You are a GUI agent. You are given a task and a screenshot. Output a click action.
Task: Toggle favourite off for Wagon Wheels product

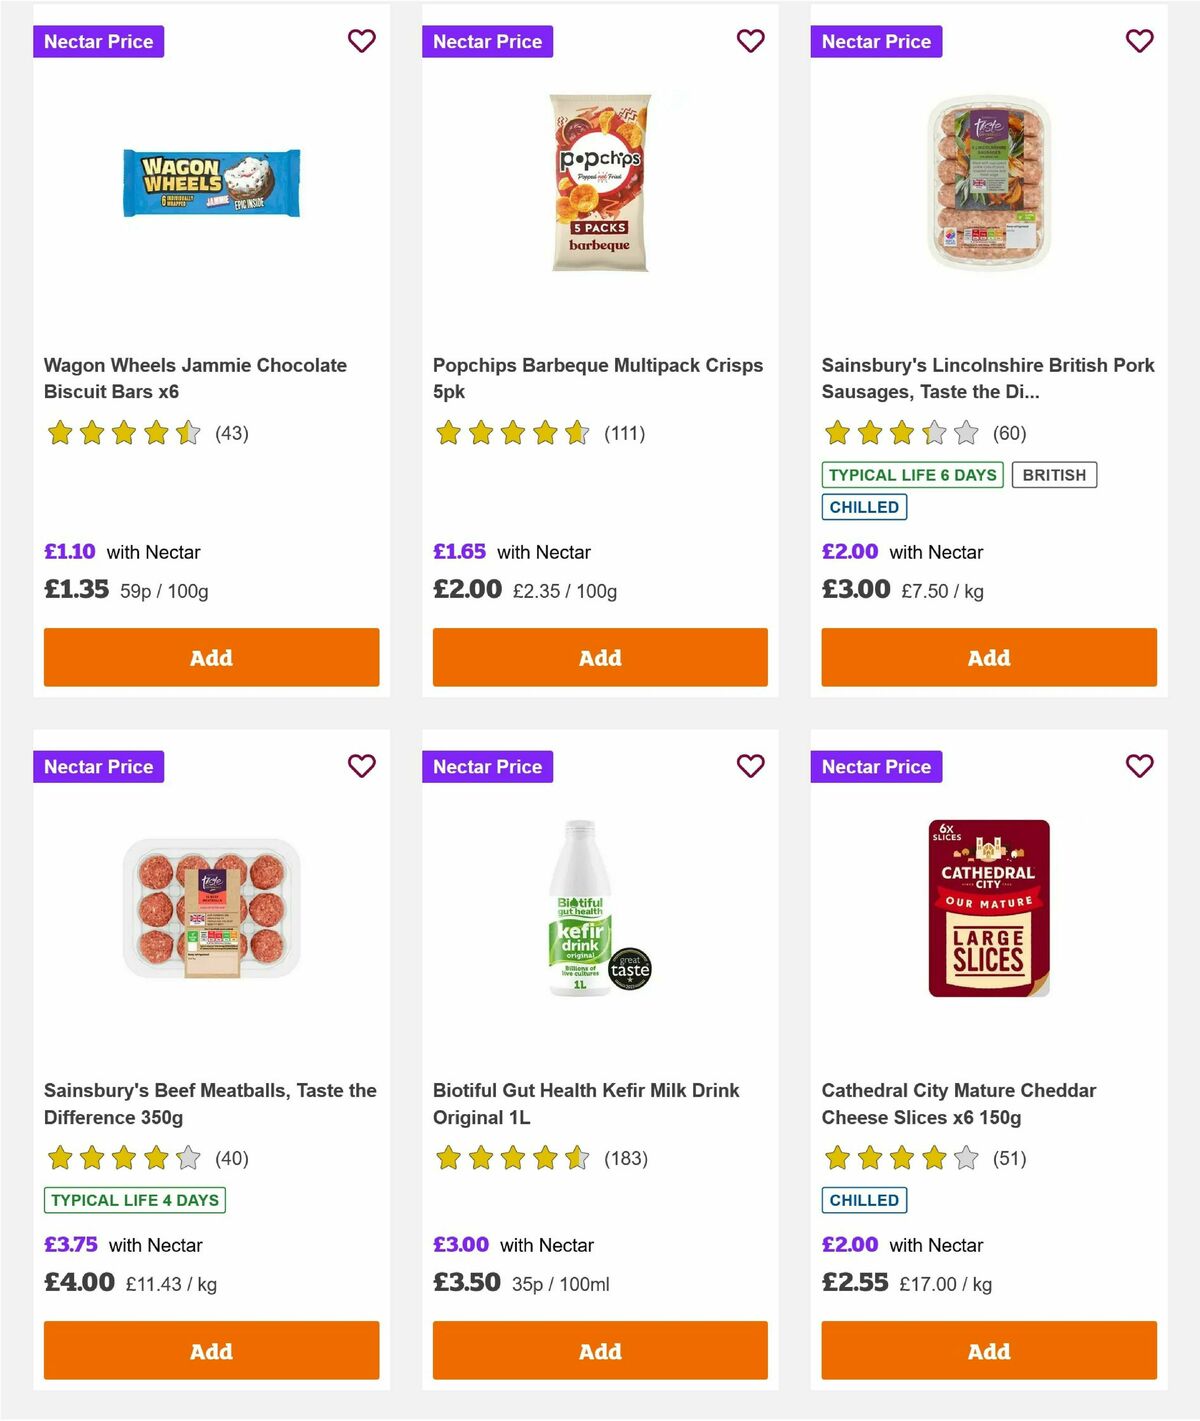[x=362, y=41]
